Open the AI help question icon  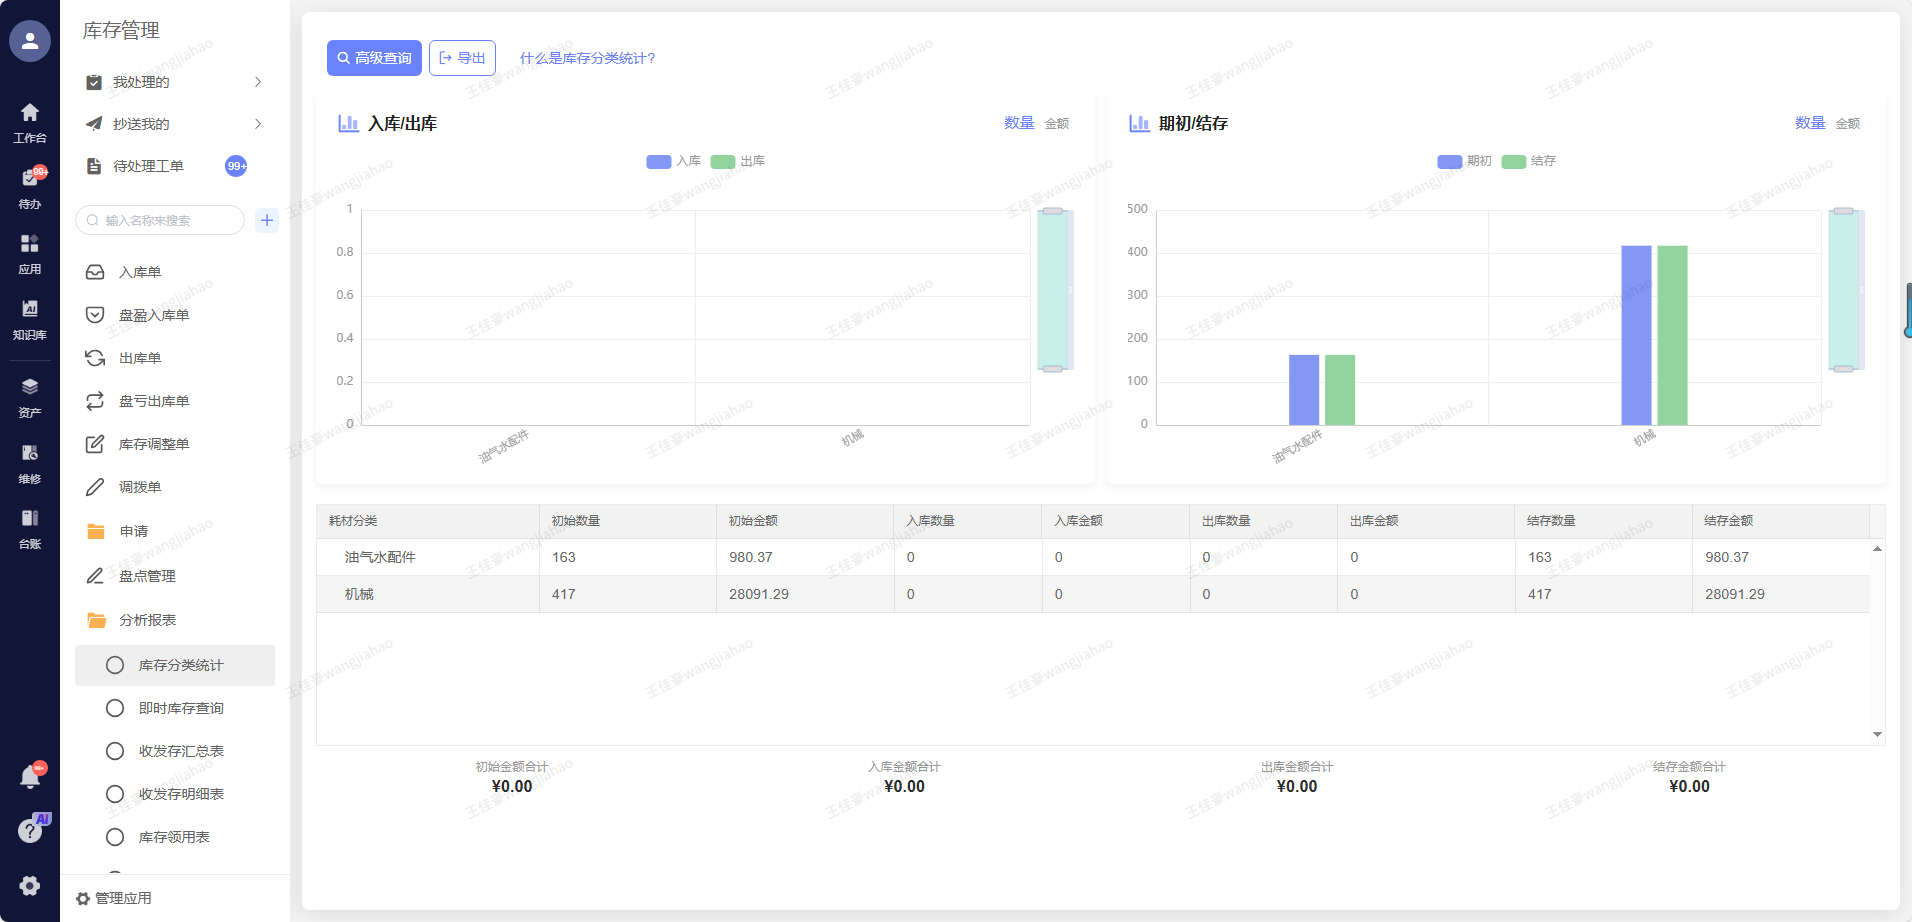(30, 830)
